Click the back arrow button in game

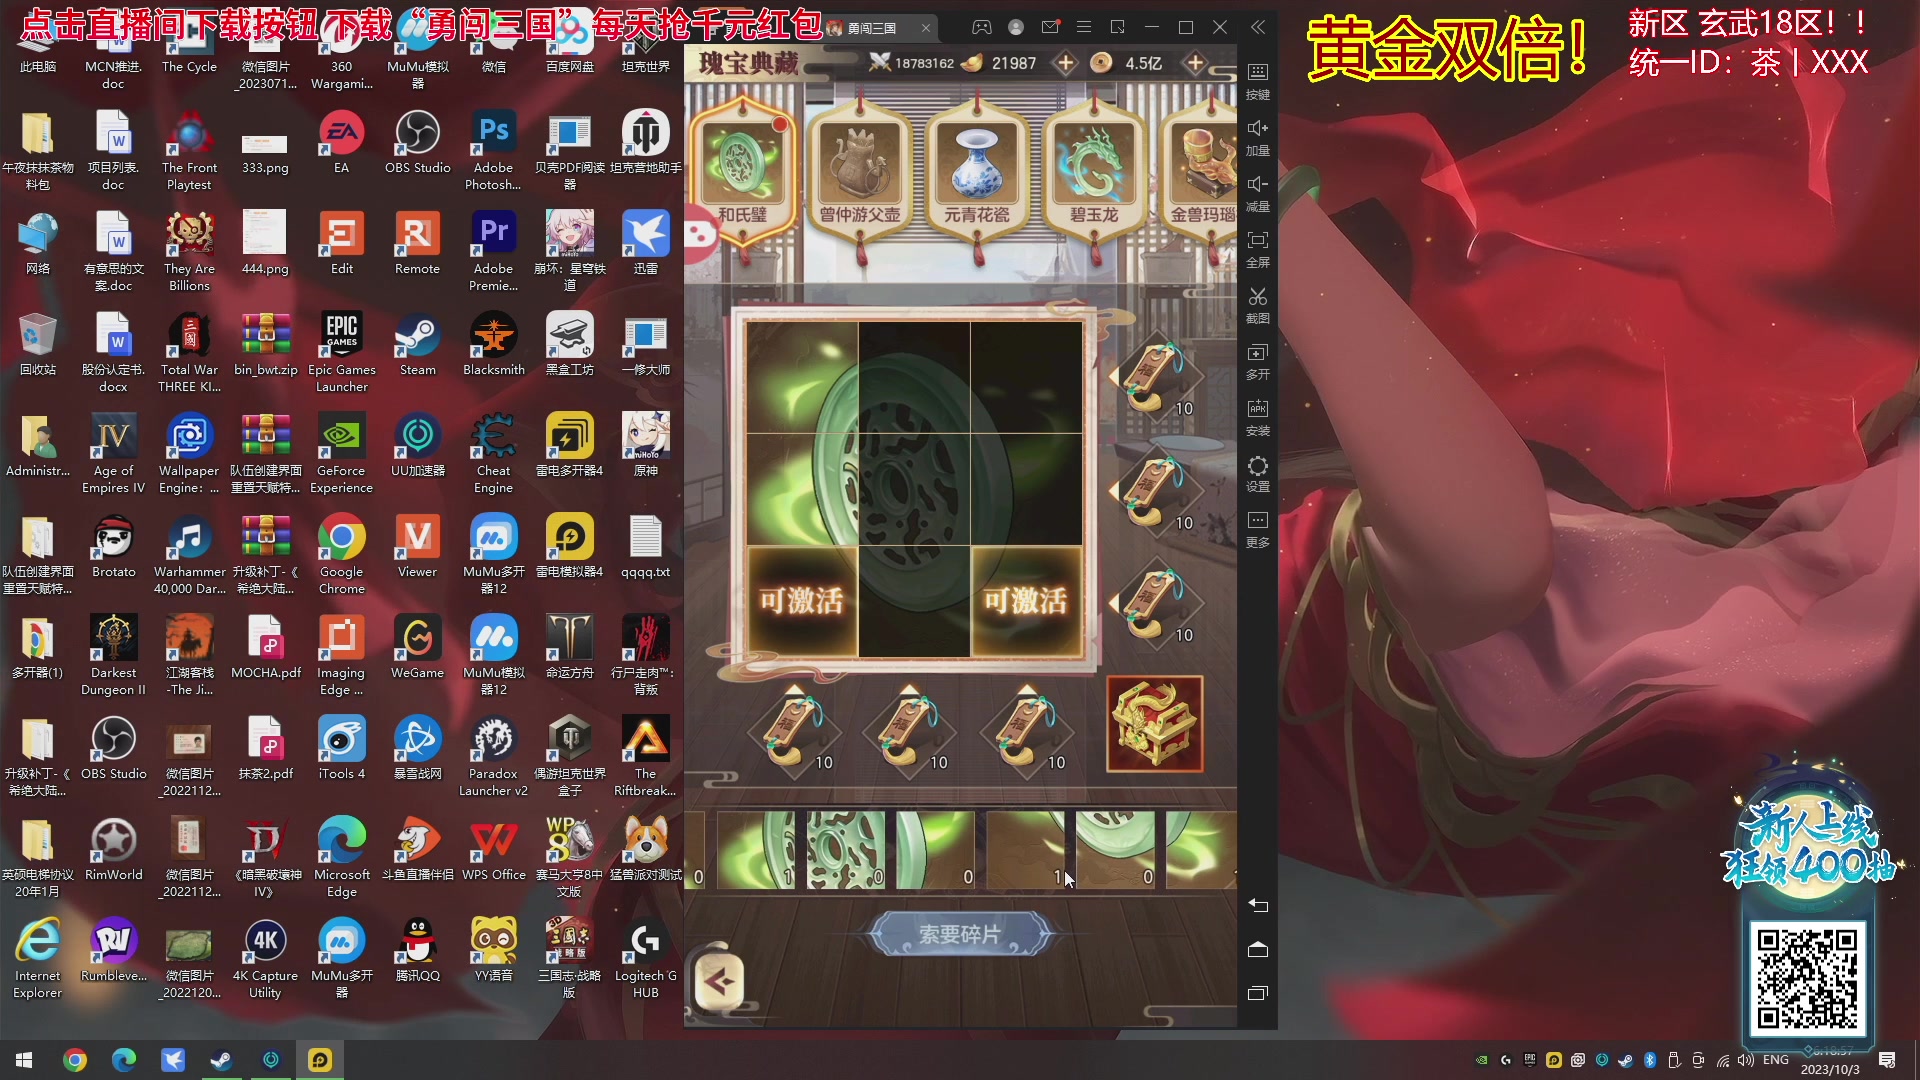coord(719,982)
